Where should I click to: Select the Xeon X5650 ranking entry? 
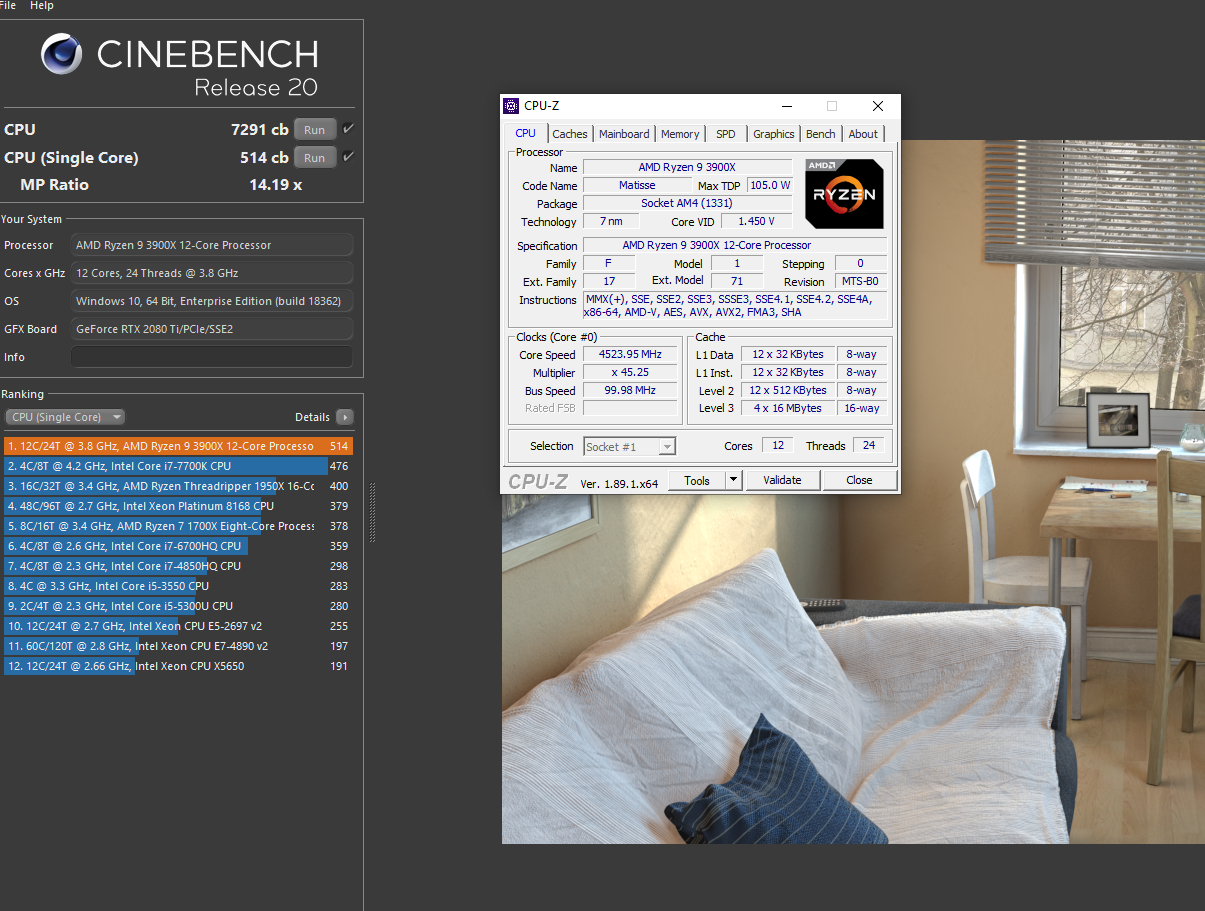pos(178,666)
